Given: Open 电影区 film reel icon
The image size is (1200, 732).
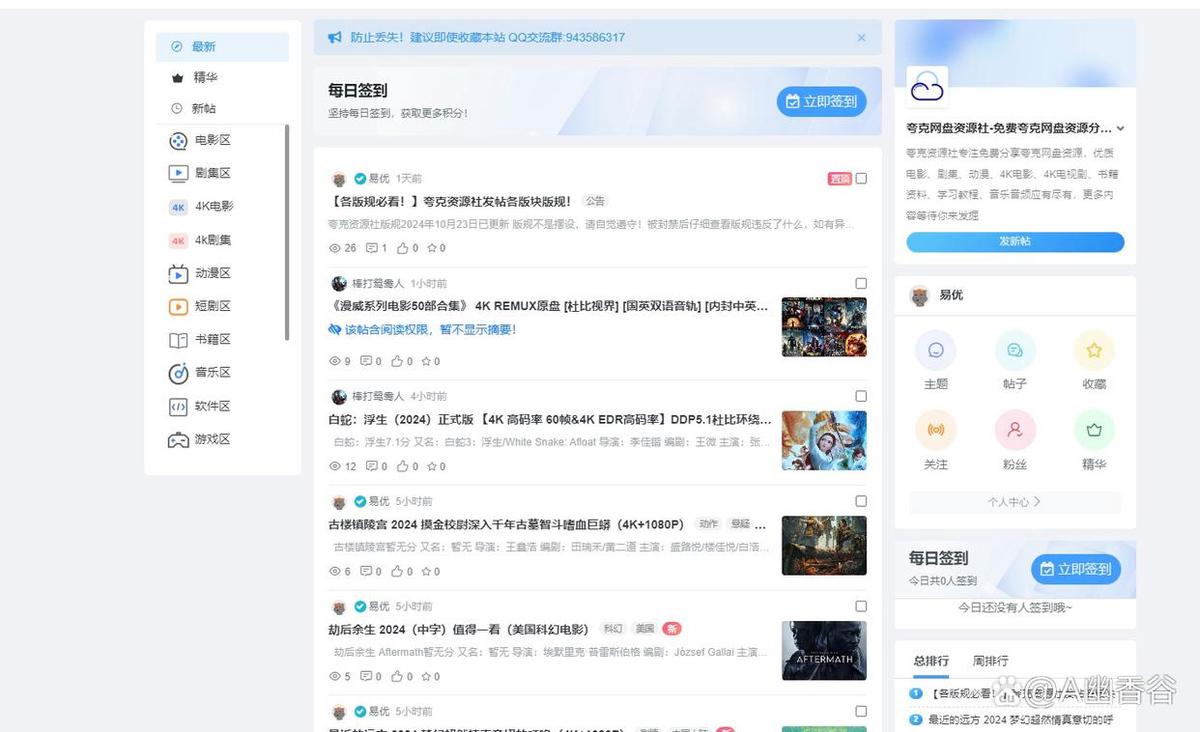Looking at the screenshot, I should click(178, 141).
